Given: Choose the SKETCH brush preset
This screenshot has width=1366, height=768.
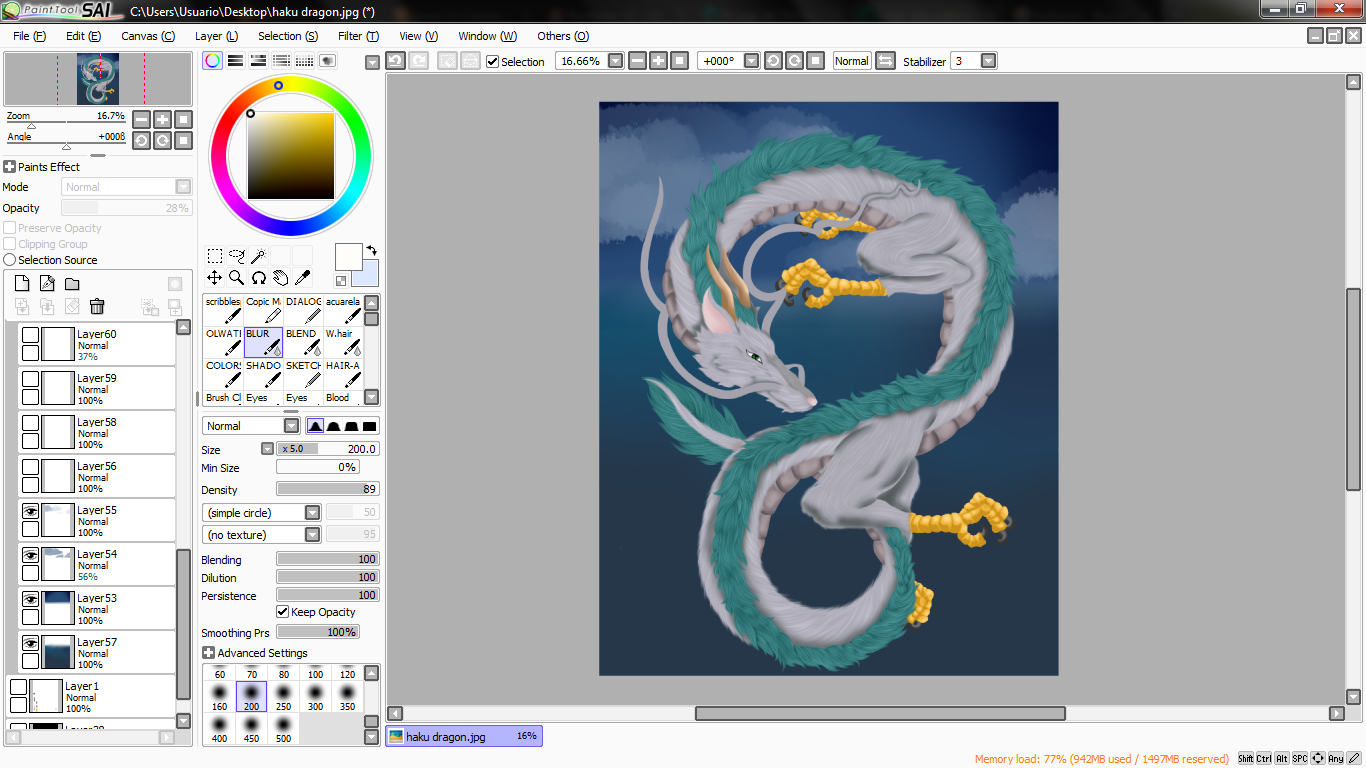Looking at the screenshot, I should click(303, 374).
